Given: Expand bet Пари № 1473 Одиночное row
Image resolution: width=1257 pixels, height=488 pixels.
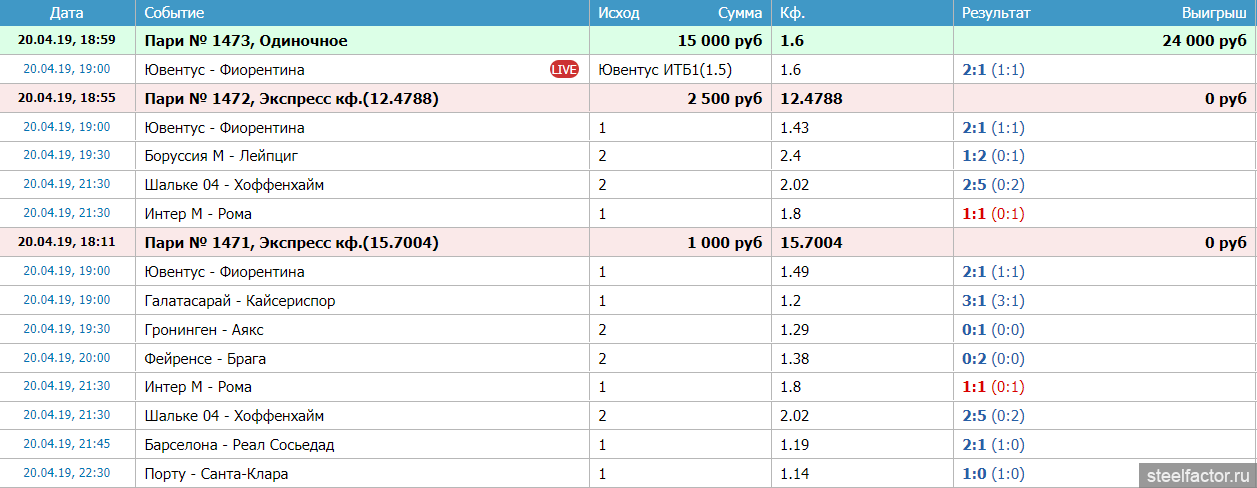Looking at the screenshot, I should (x=246, y=41).
